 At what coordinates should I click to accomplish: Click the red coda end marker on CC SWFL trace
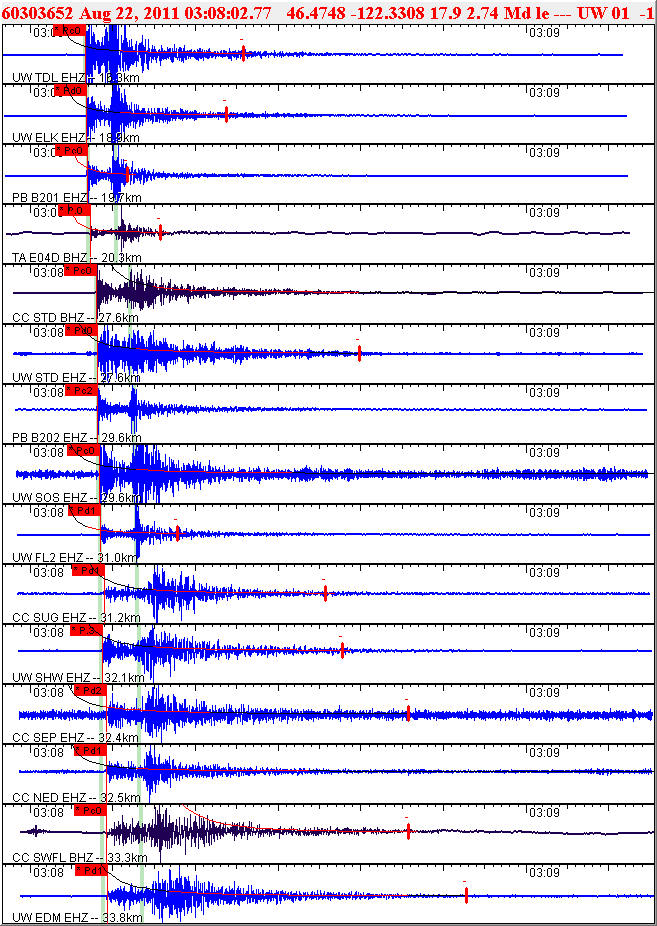coord(408,832)
